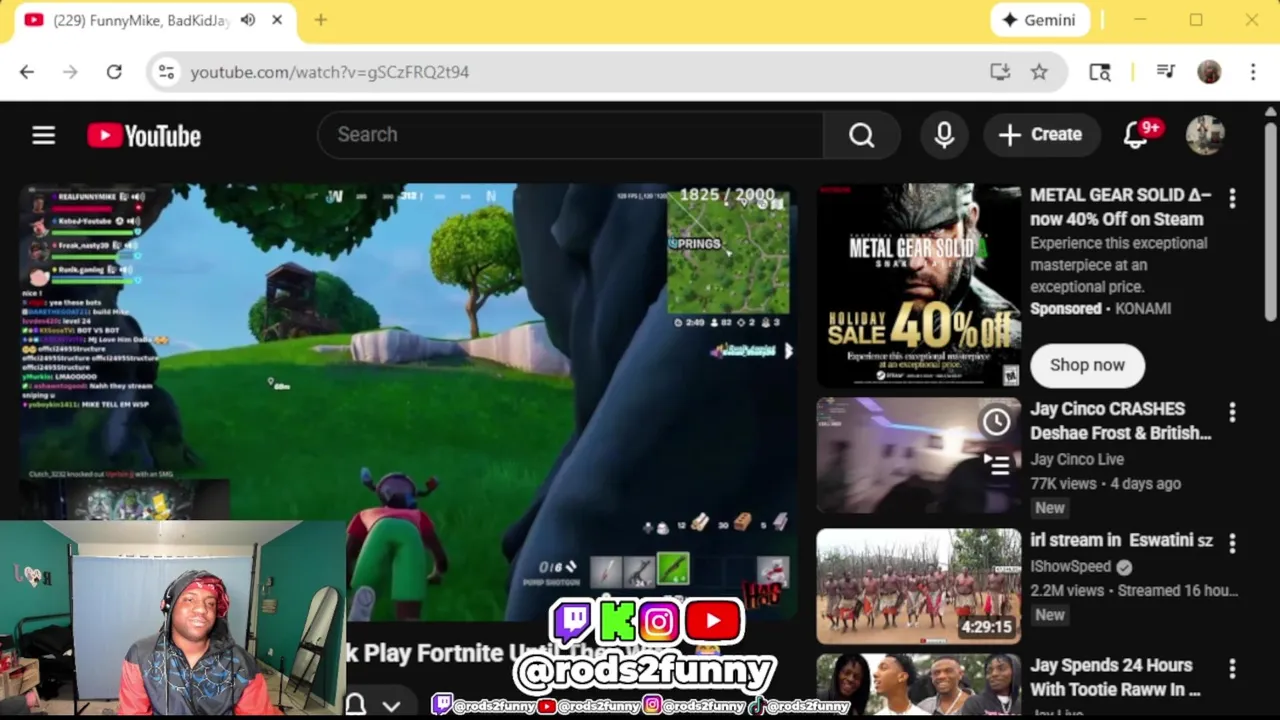Image resolution: width=1280 pixels, height=720 pixels.
Task: Add Jay Cinco video to Watch later
Action: [x=997, y=422]
